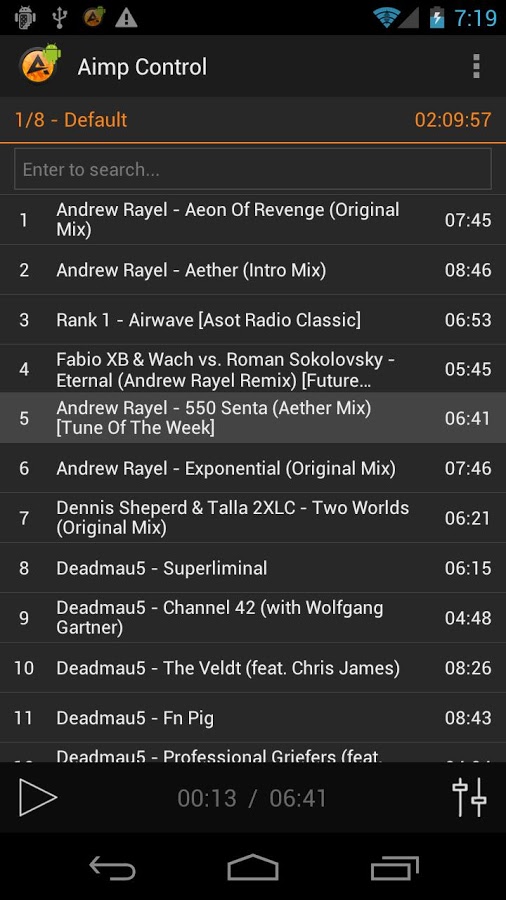Image resolution: width=506 pixels, height=900 pixels.
Task: Open the three-dot overflow menu
Action: point(476,67)
